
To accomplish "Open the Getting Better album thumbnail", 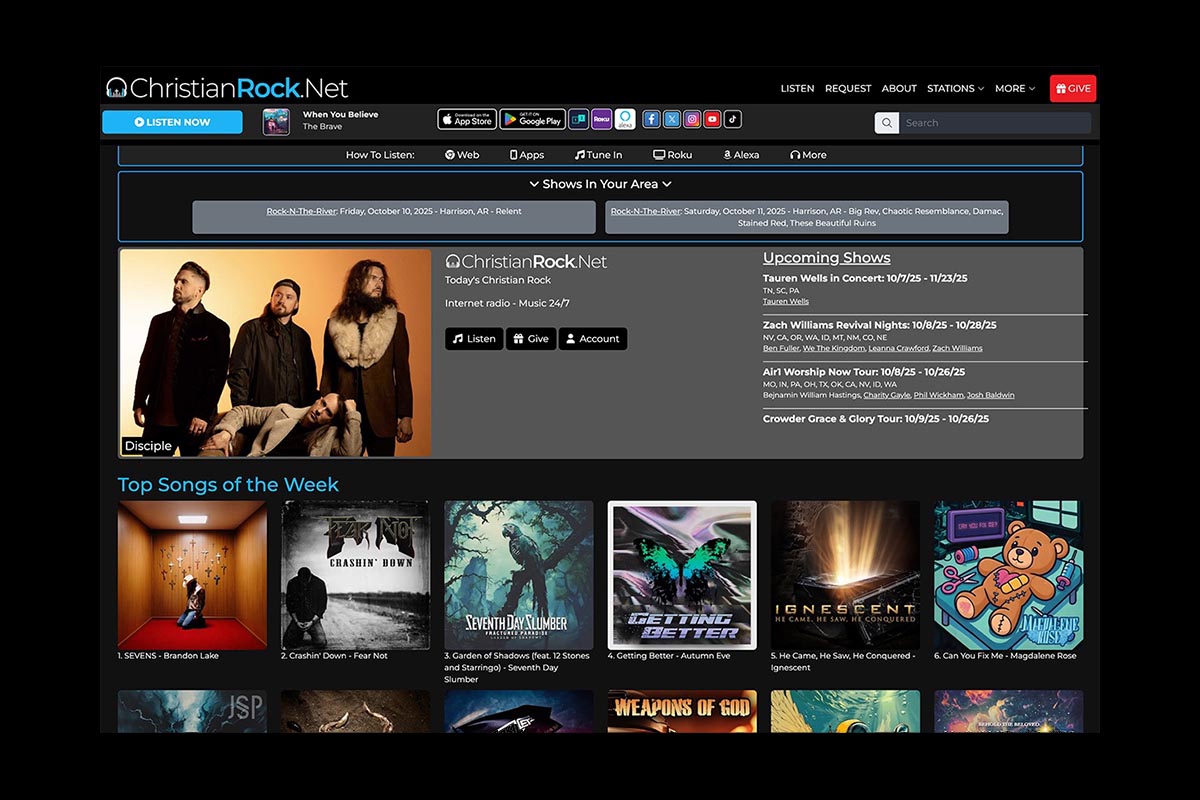I will pos(682,575).
